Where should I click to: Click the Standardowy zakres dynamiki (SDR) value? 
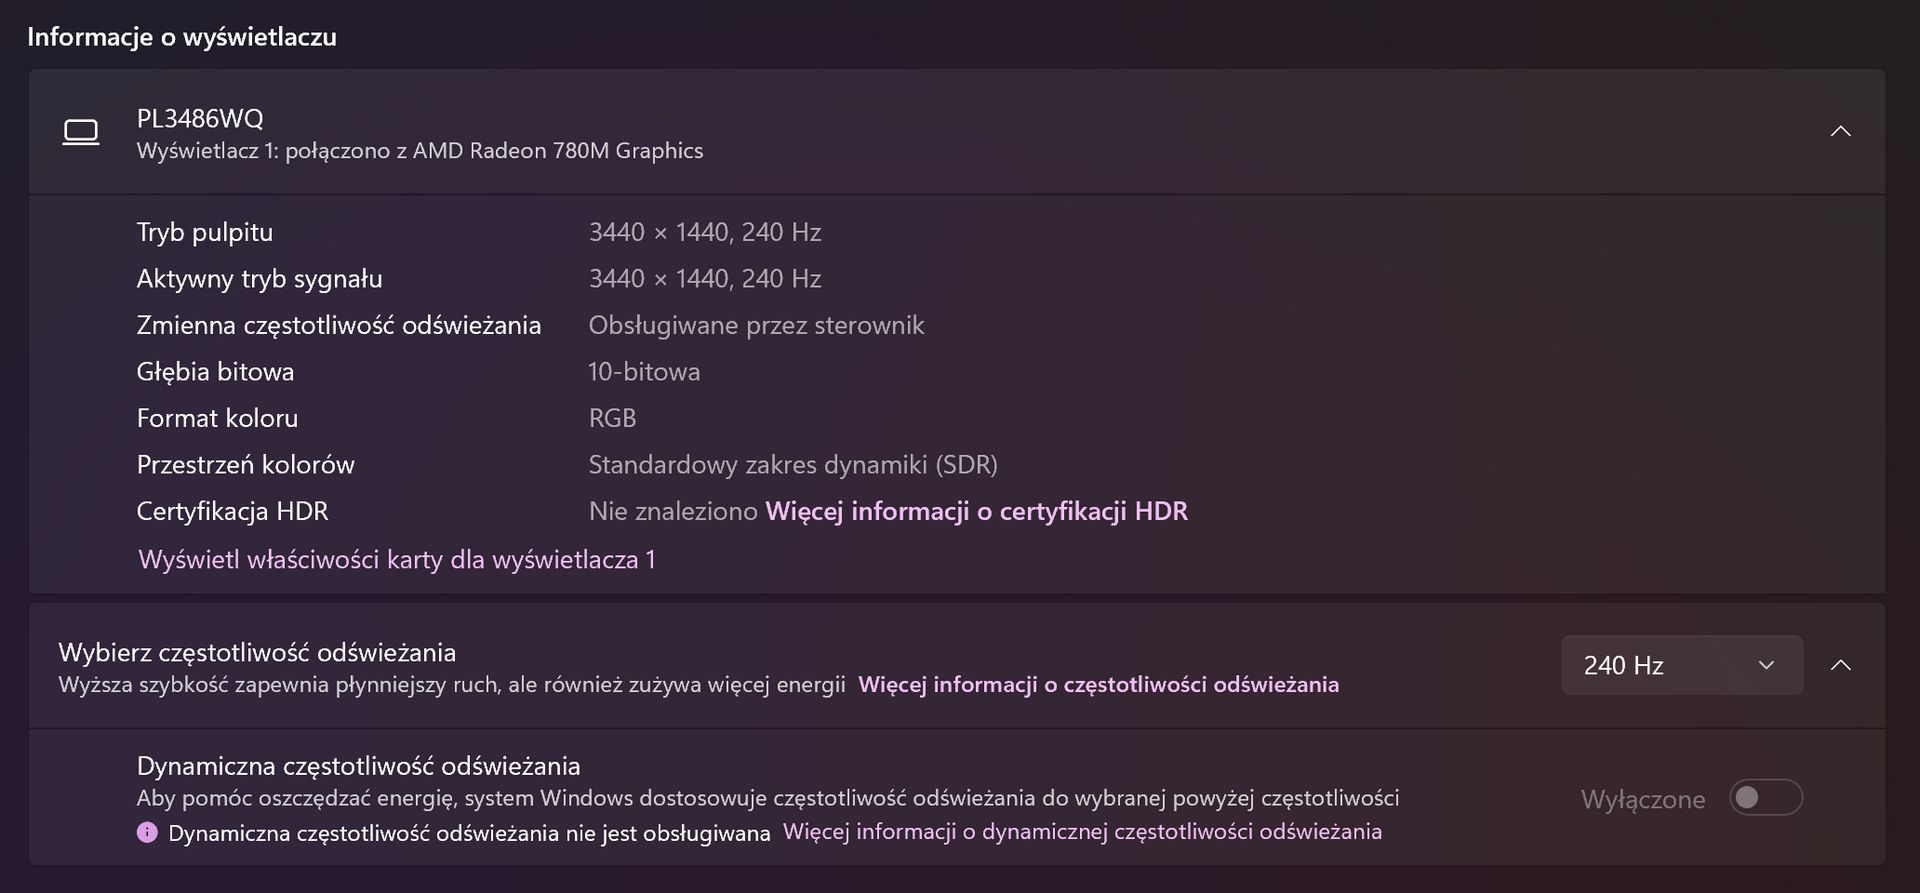pyautogui.click(x=793, y=465)
